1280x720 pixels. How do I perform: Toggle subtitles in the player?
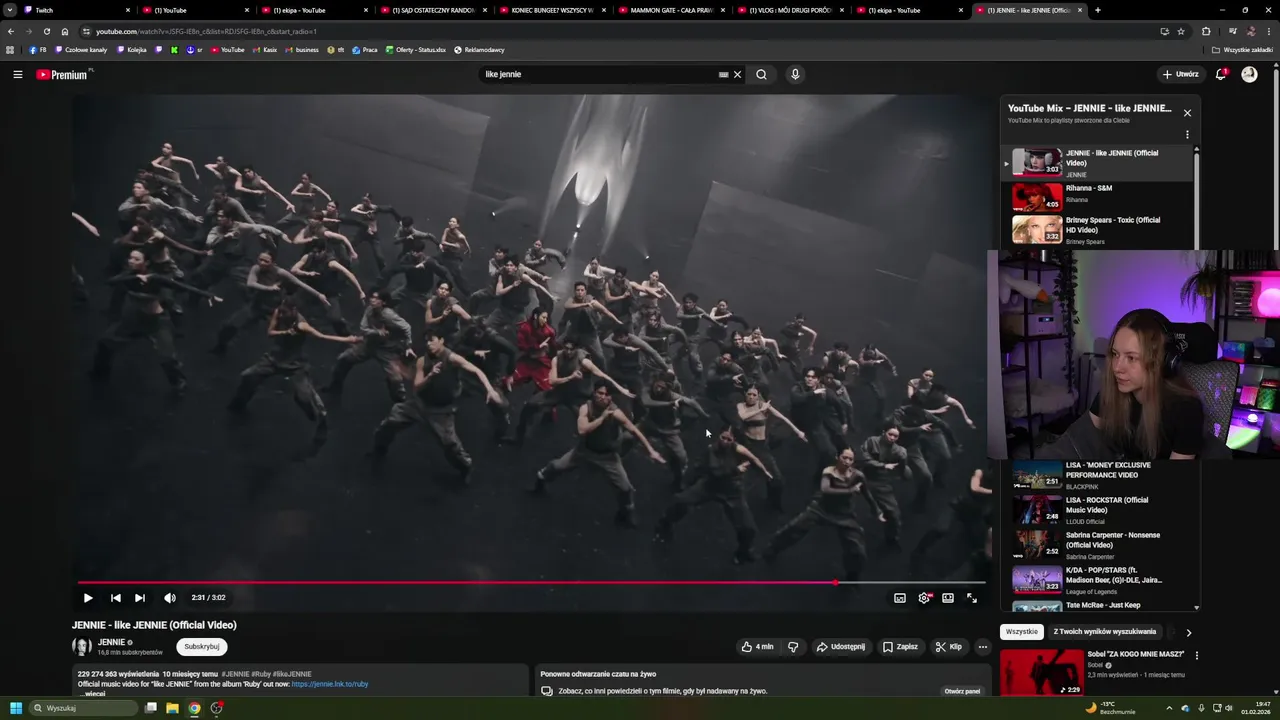[900, 598]
